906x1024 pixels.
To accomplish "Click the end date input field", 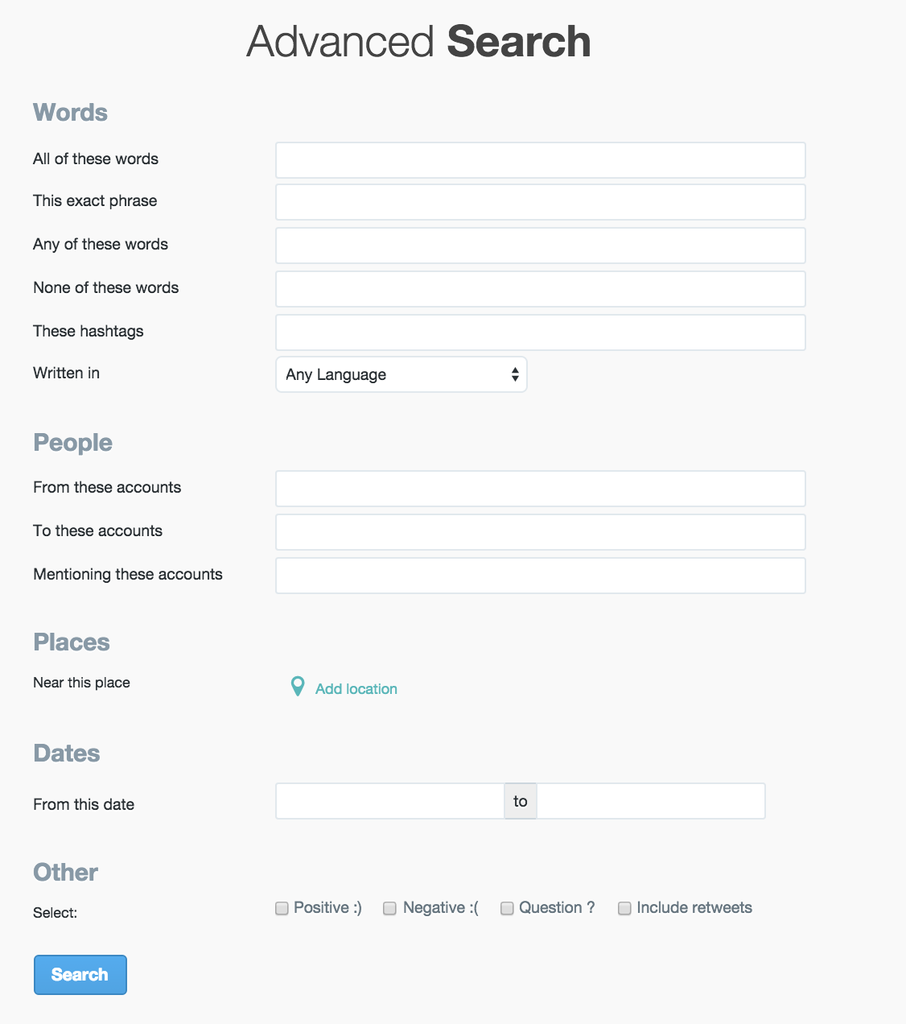I will (x=650, y=801).
